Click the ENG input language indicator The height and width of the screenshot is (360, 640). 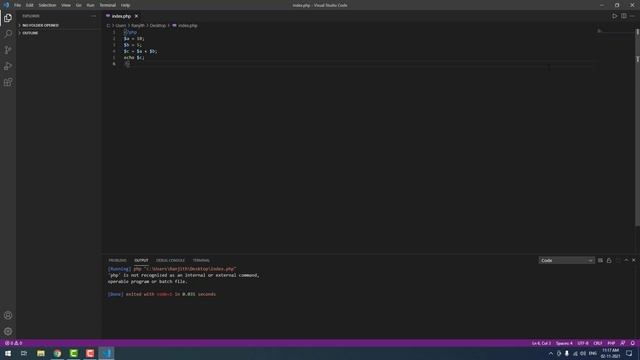click(593, 353)
